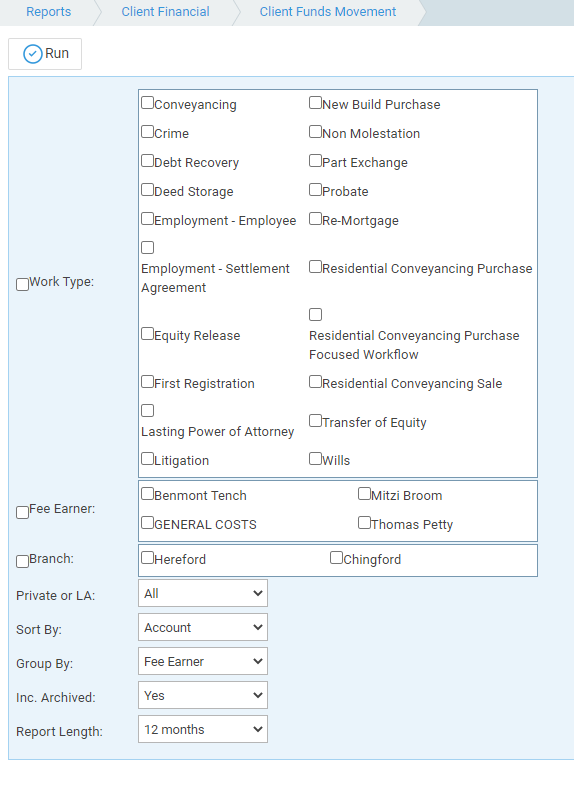Viewport: 574px width, 809px height.
Task: Click the Client Funds Movement breadcrumb
Action: point(327,12)
